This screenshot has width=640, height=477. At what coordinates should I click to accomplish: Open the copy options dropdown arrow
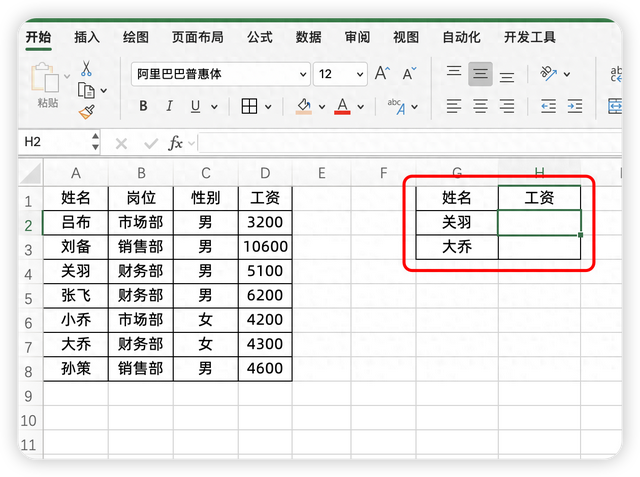click(104, 91)
